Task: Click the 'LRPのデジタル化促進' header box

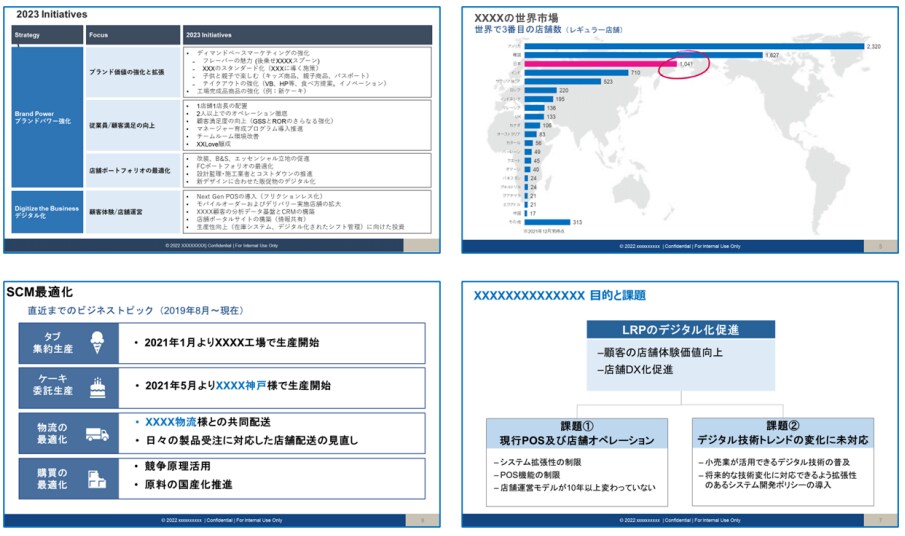Action: tap(680, 330)
